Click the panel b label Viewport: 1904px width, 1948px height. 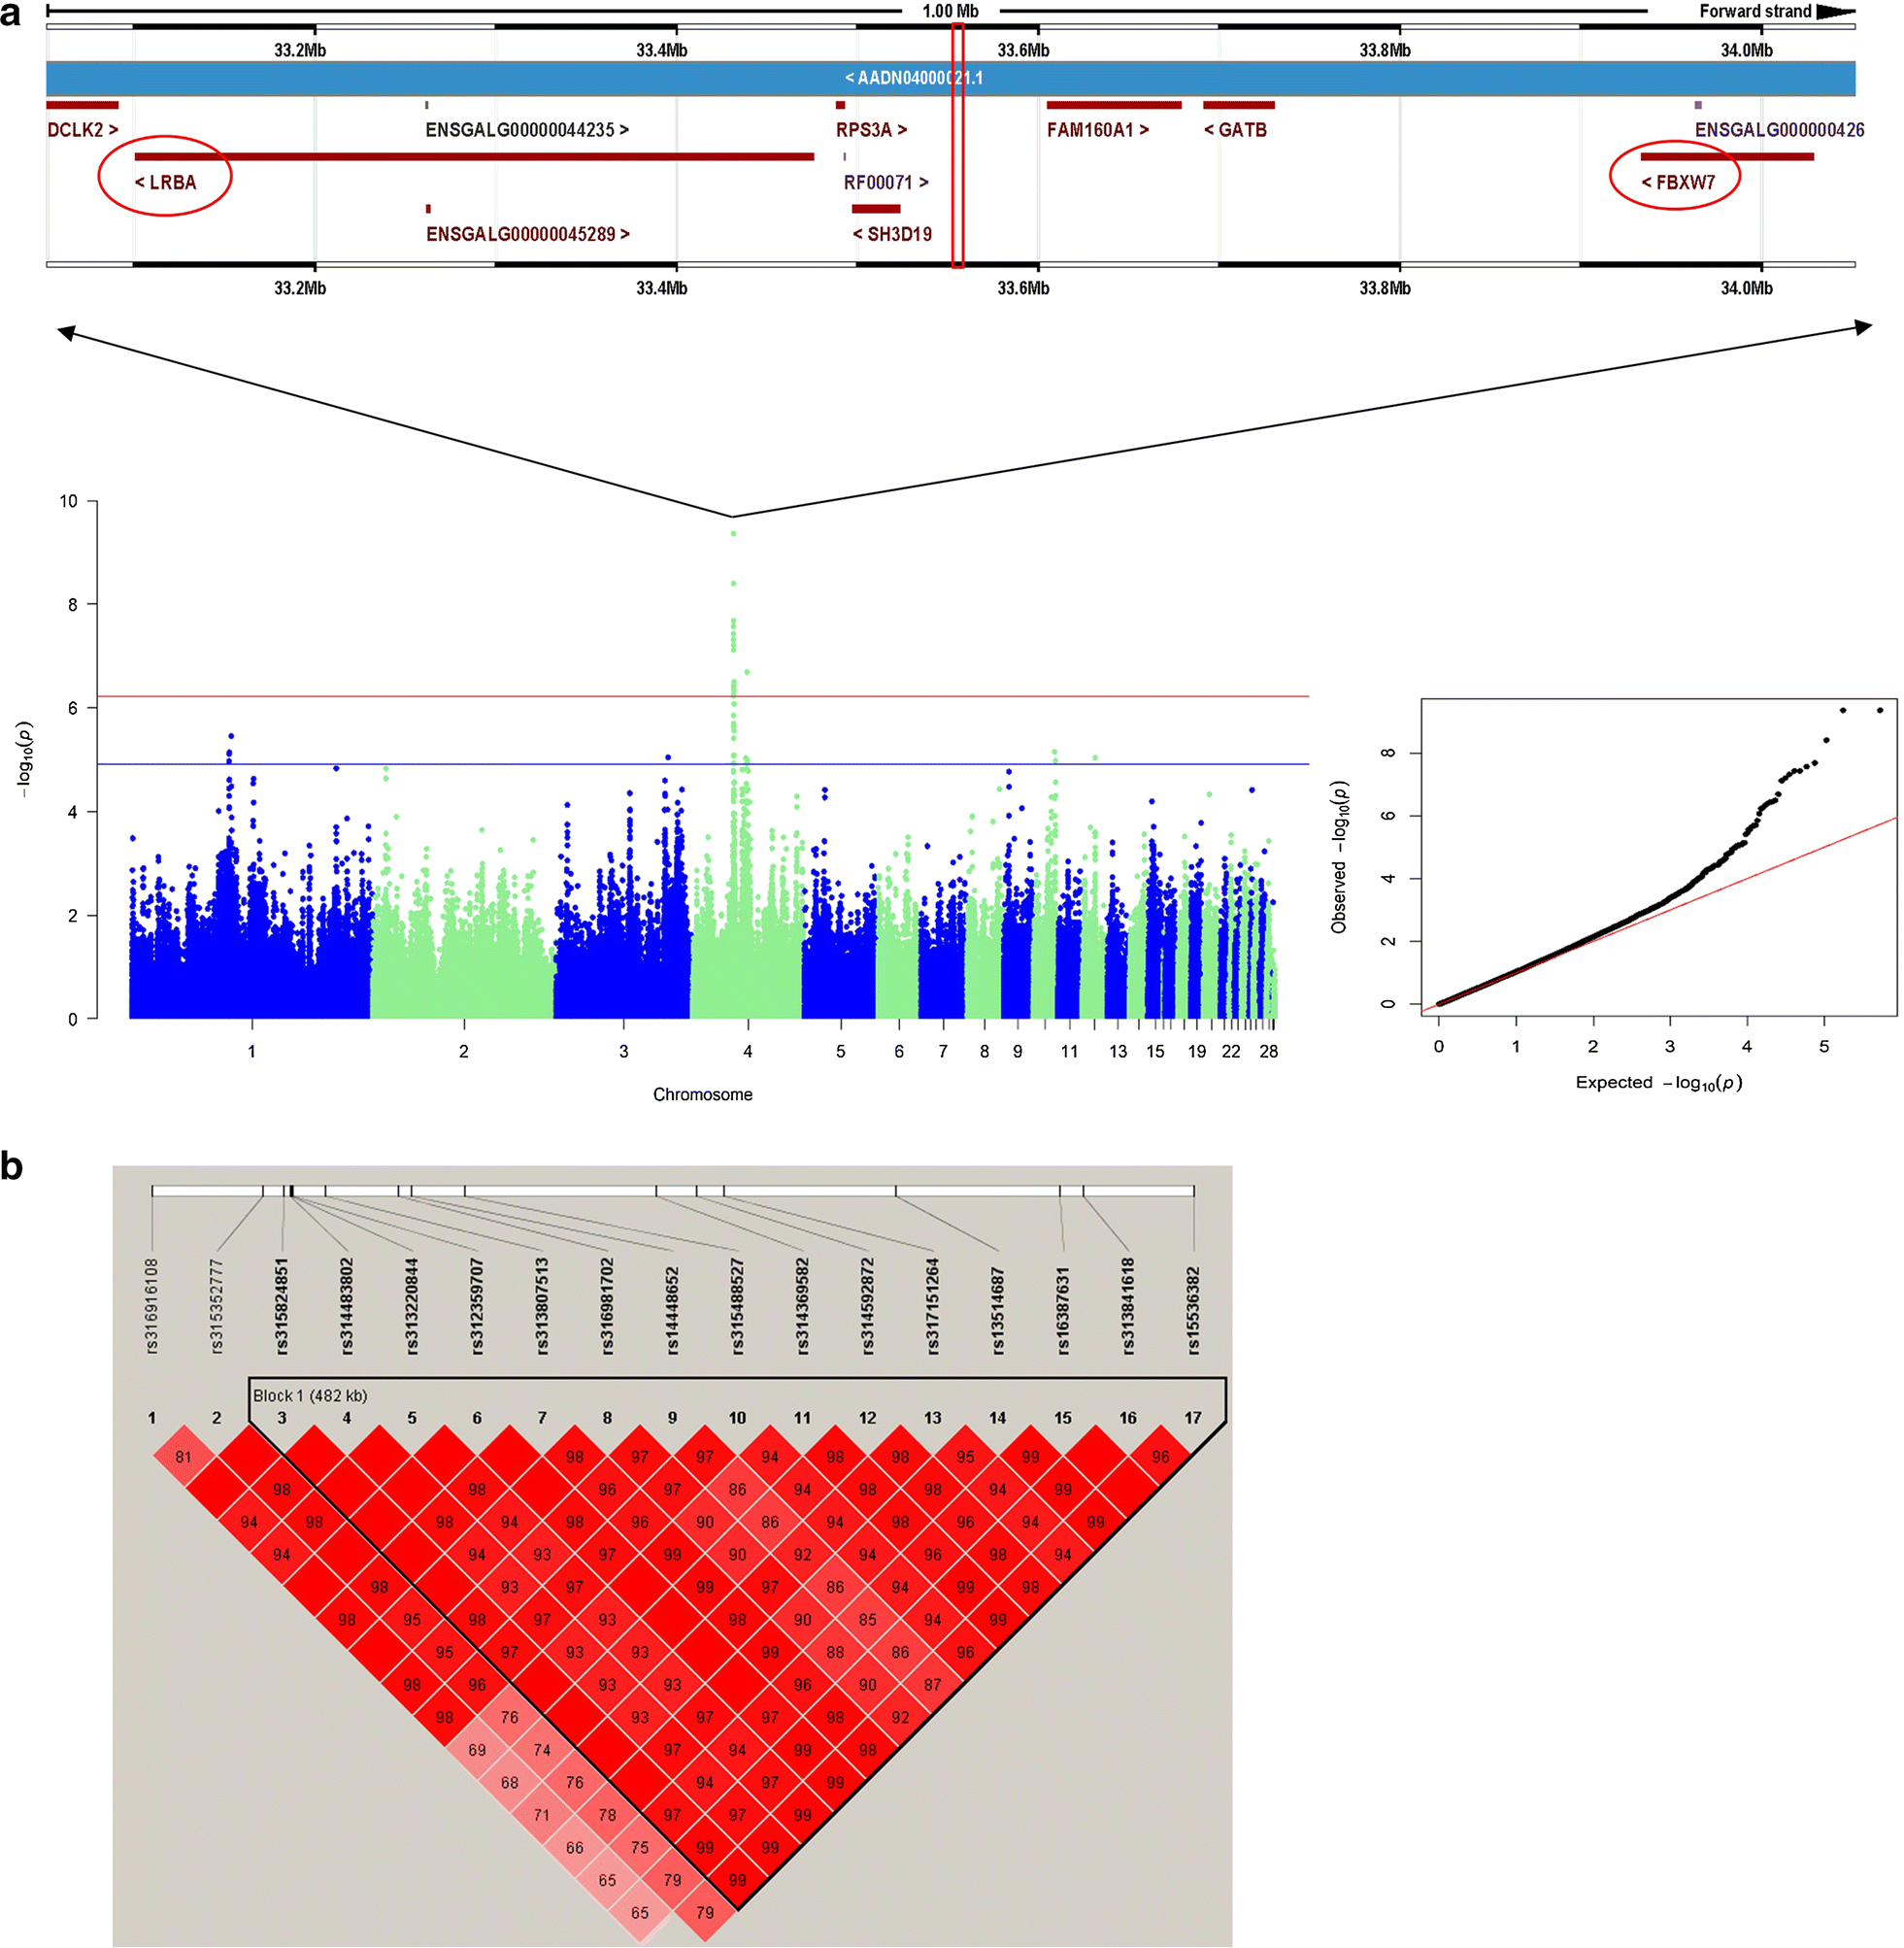tap(12, 1166)
